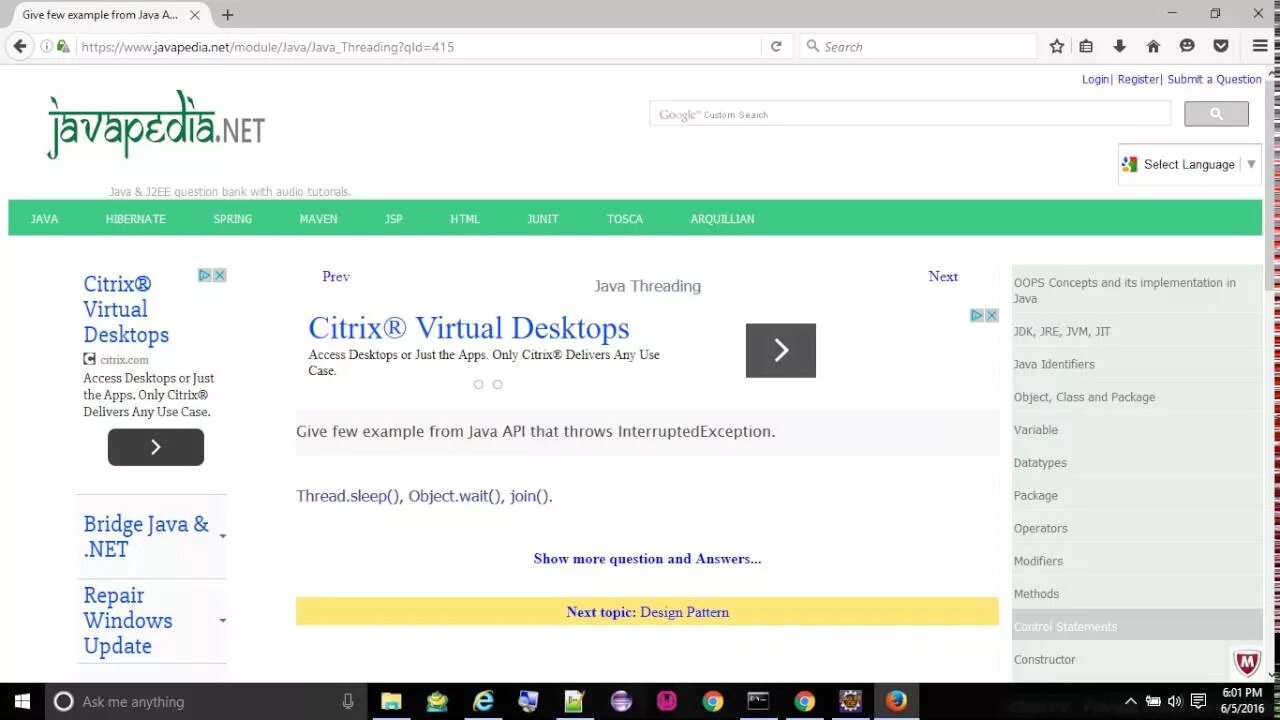The width and height of the screenshot is (1280, 720).
Task: Close the 'Give few example from Java' tab
Action: point(195,15)
